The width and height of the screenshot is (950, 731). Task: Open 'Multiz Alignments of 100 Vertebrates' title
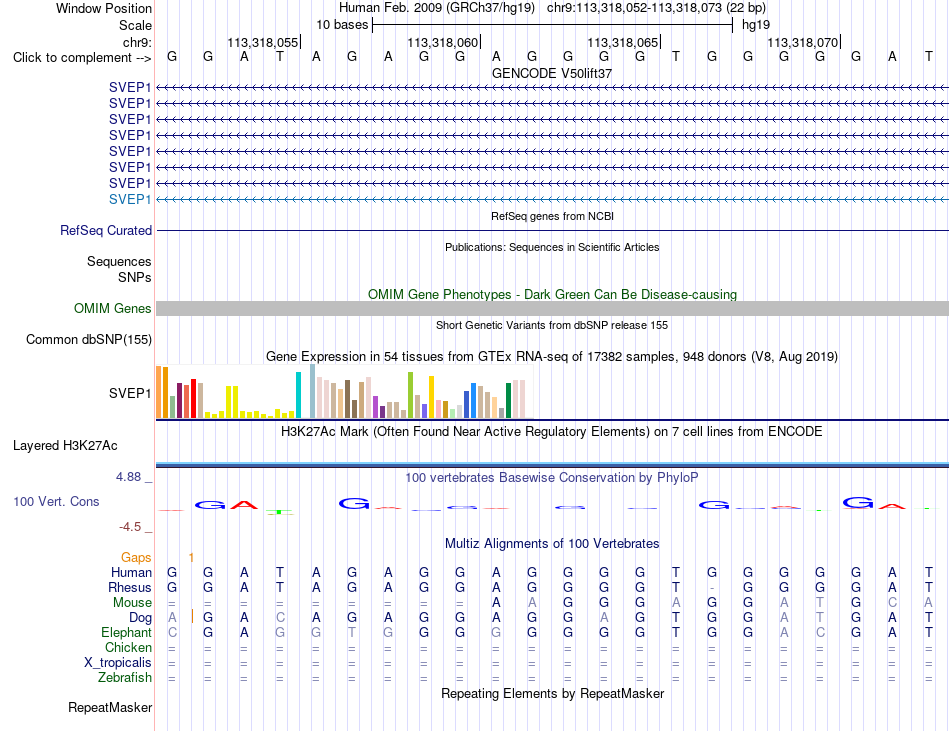pos(552,544)
